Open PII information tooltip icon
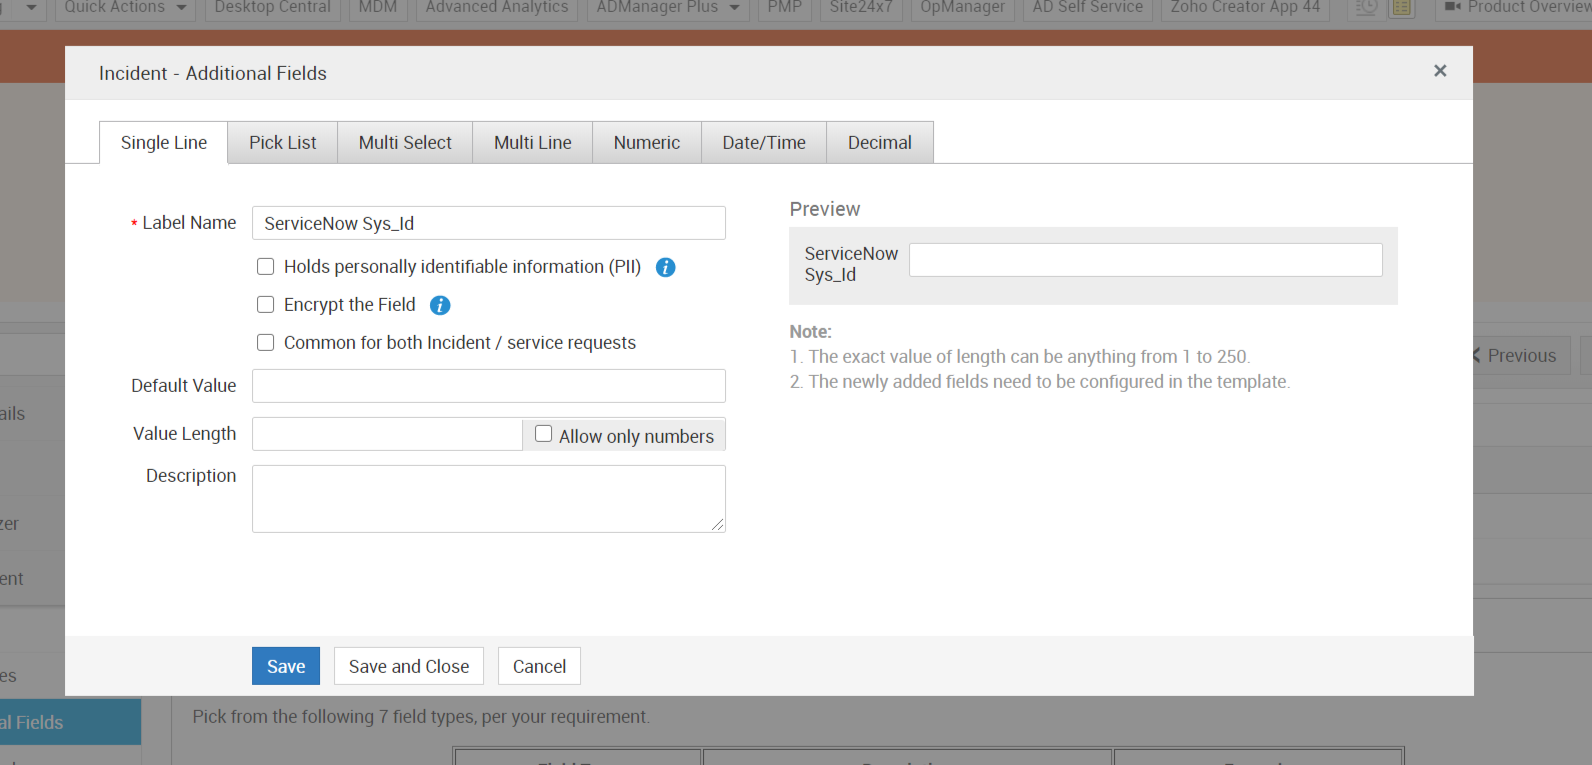 click(x=665, y=267)
